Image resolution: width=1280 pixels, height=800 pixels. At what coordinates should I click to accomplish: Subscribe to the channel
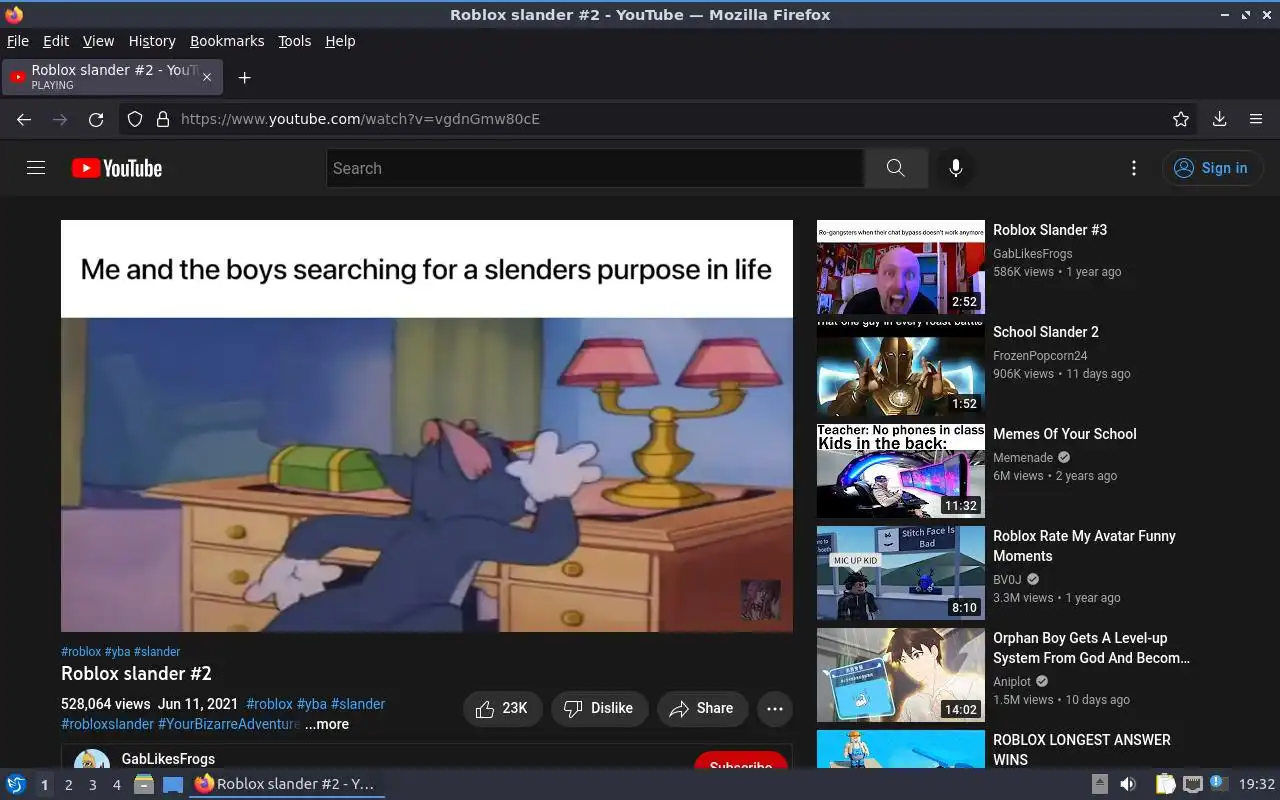click(741, 760)
